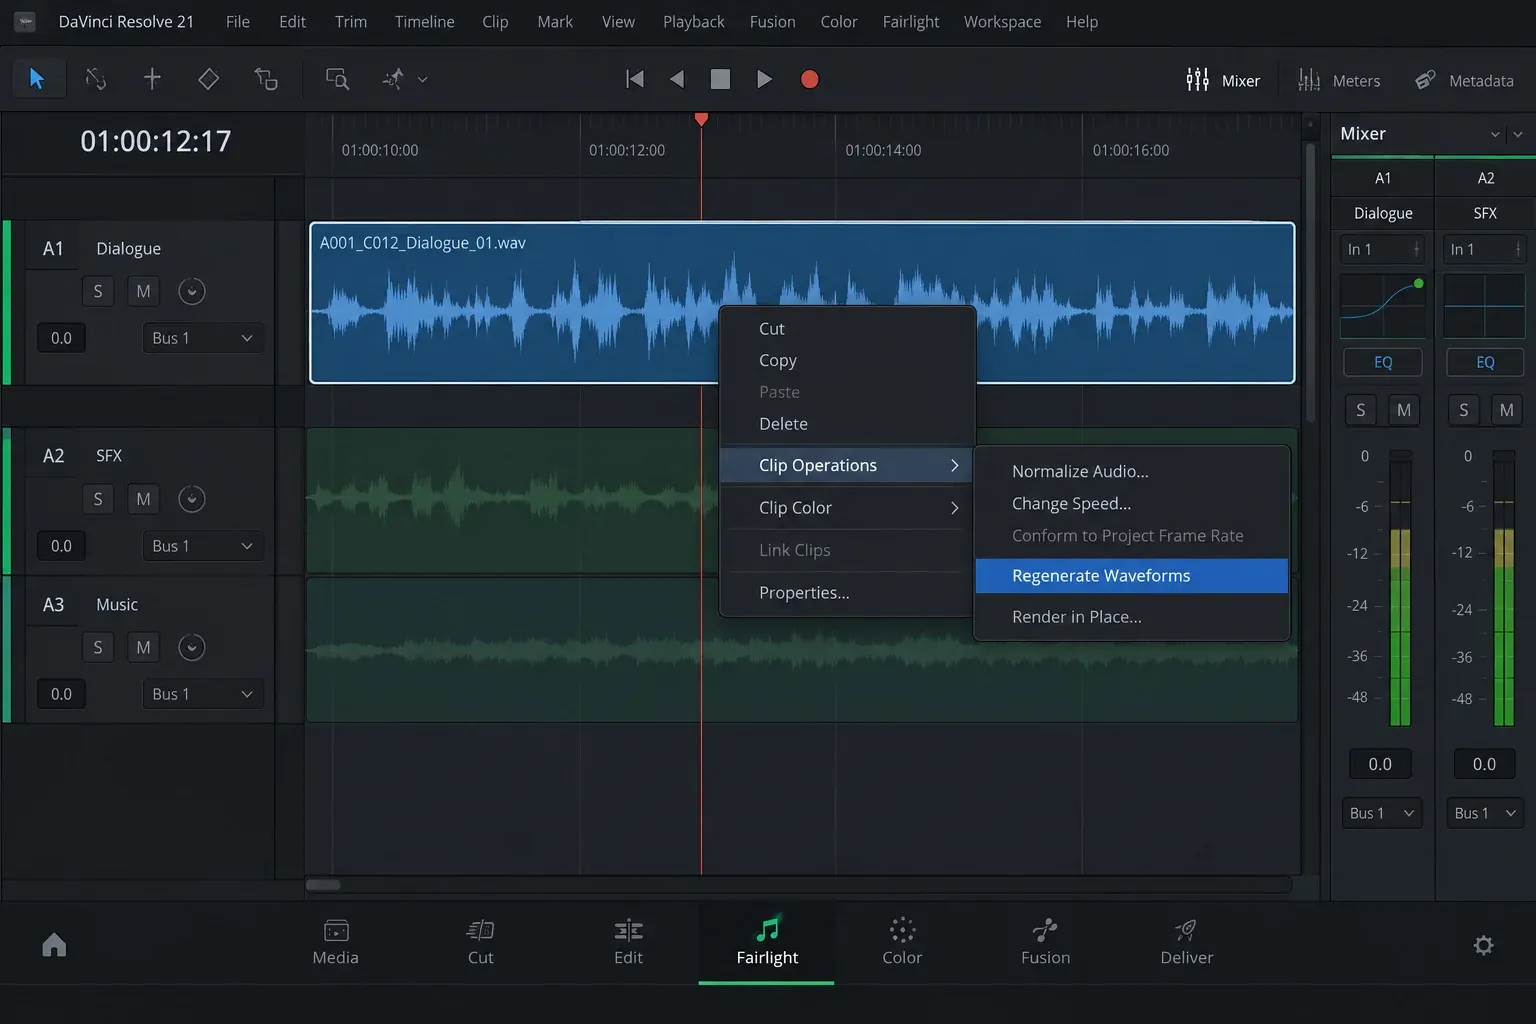Viewport: 1536px width, 1024px height.
Task: Toggle the Mixer panel button
Action: pos(1222,80)
